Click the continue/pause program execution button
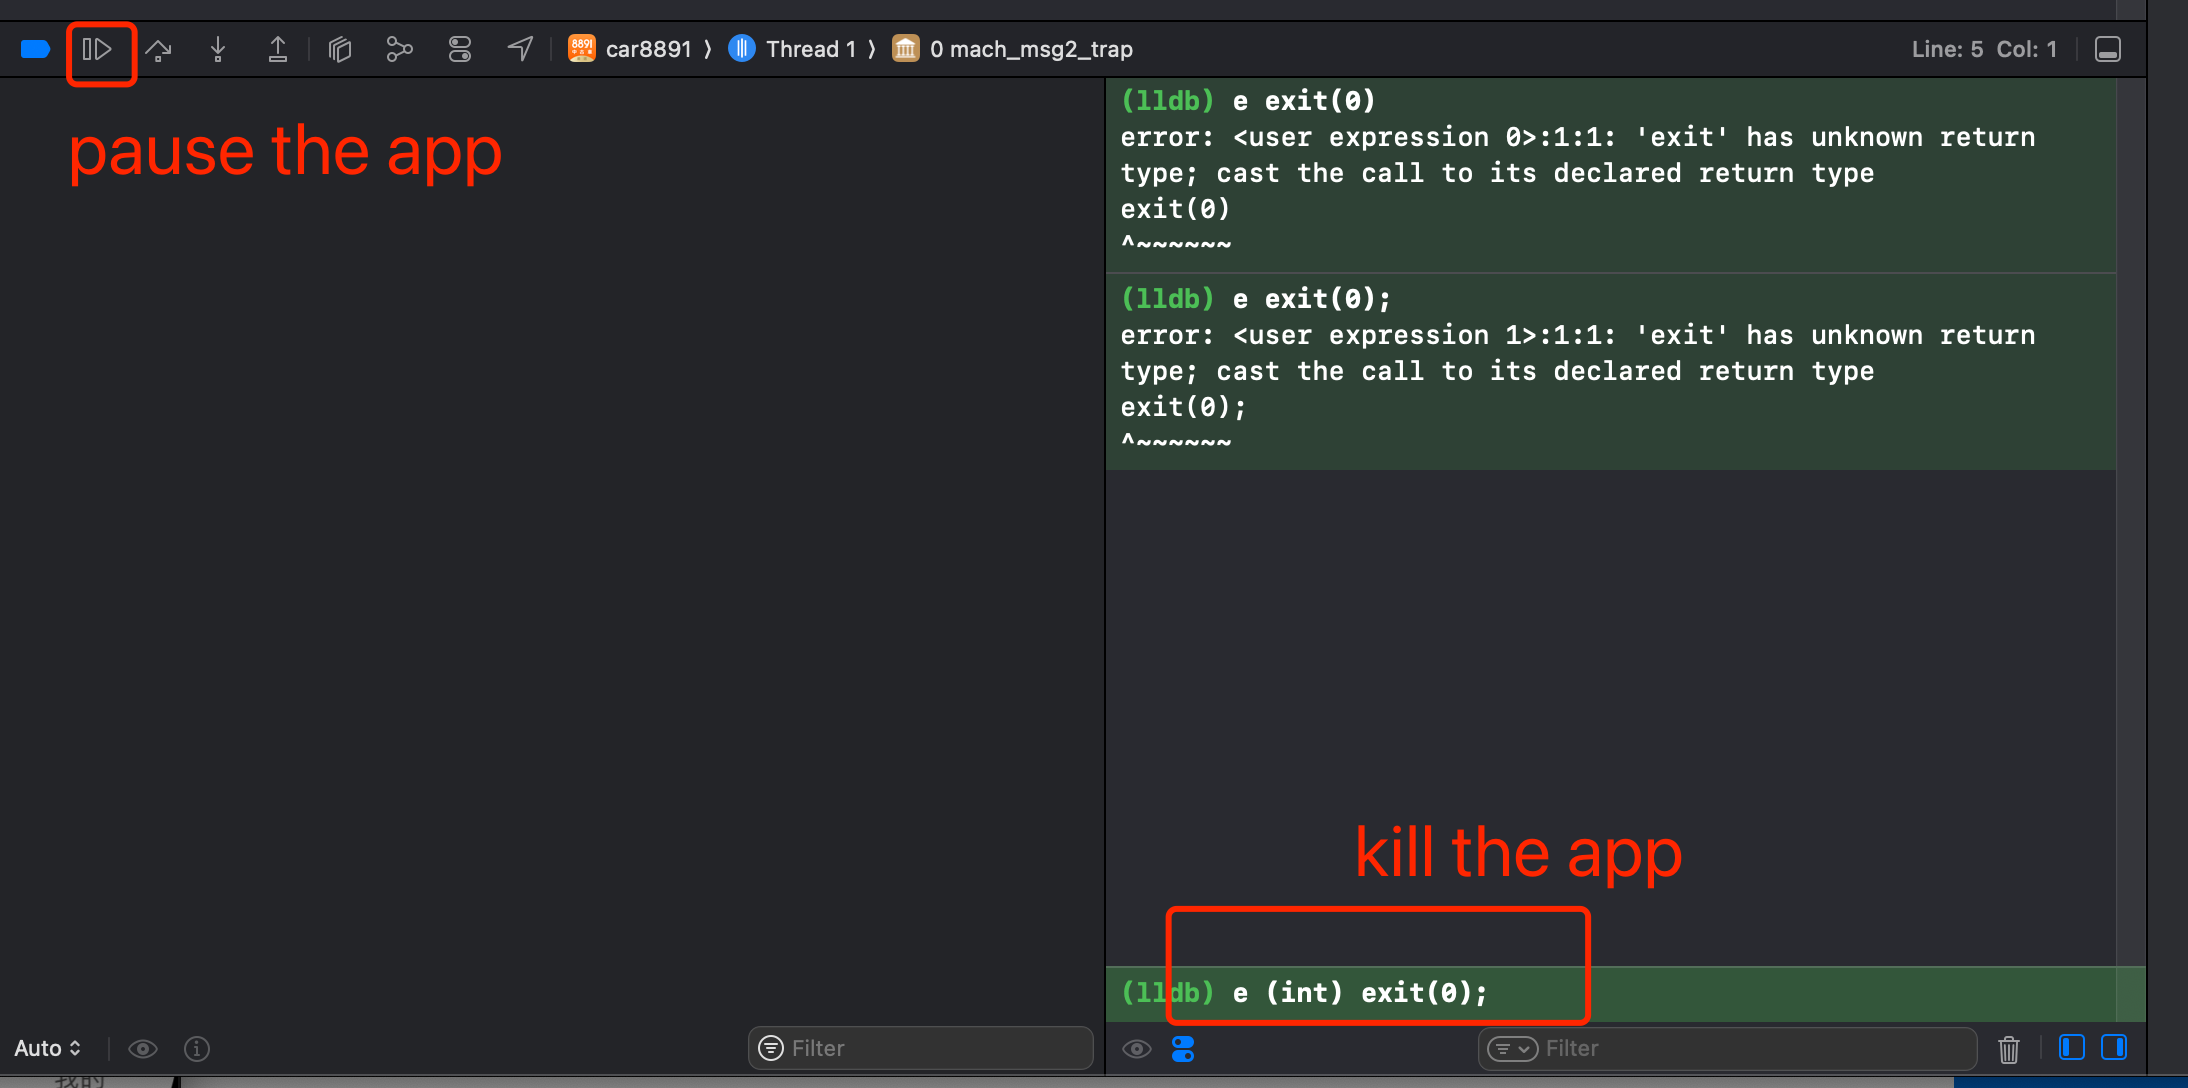This screenshot has height=1088, width=2188. pyautogui.click(x=97, y=49)
